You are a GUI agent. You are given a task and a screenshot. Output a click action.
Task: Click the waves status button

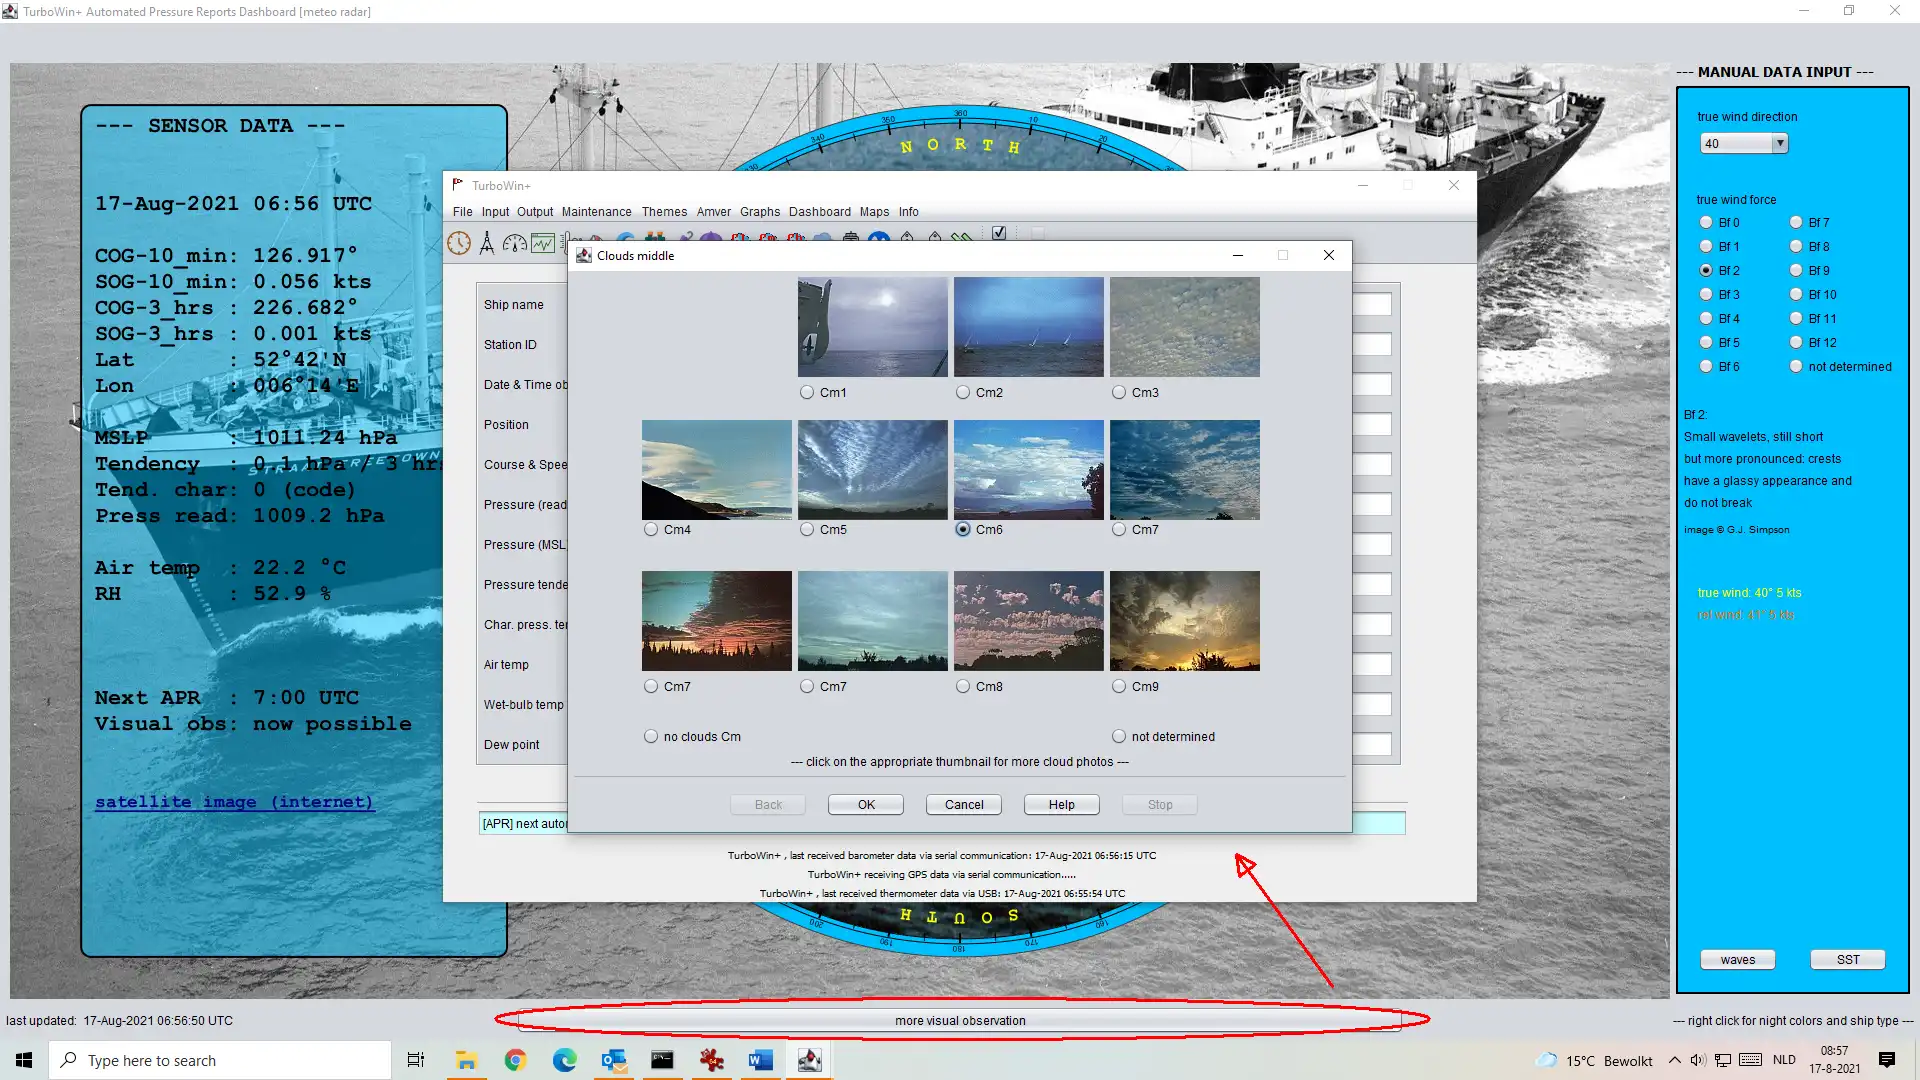tap(1738, 959)
